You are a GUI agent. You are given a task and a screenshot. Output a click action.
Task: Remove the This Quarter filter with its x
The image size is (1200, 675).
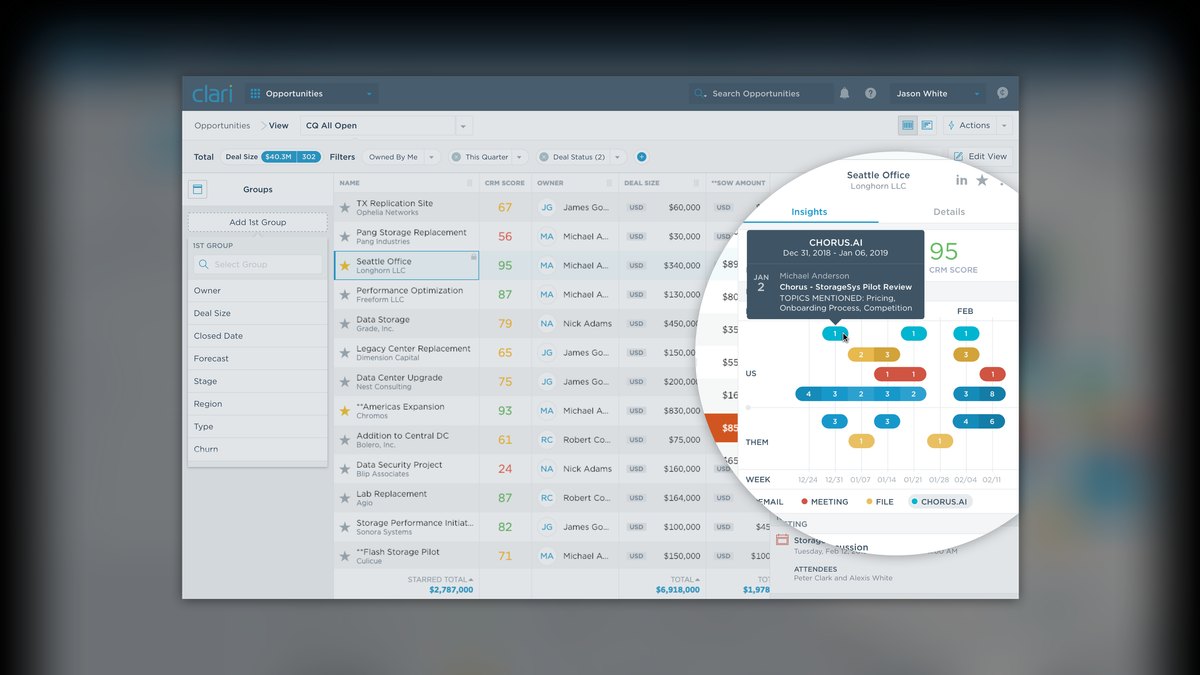(x=457, y=157)
